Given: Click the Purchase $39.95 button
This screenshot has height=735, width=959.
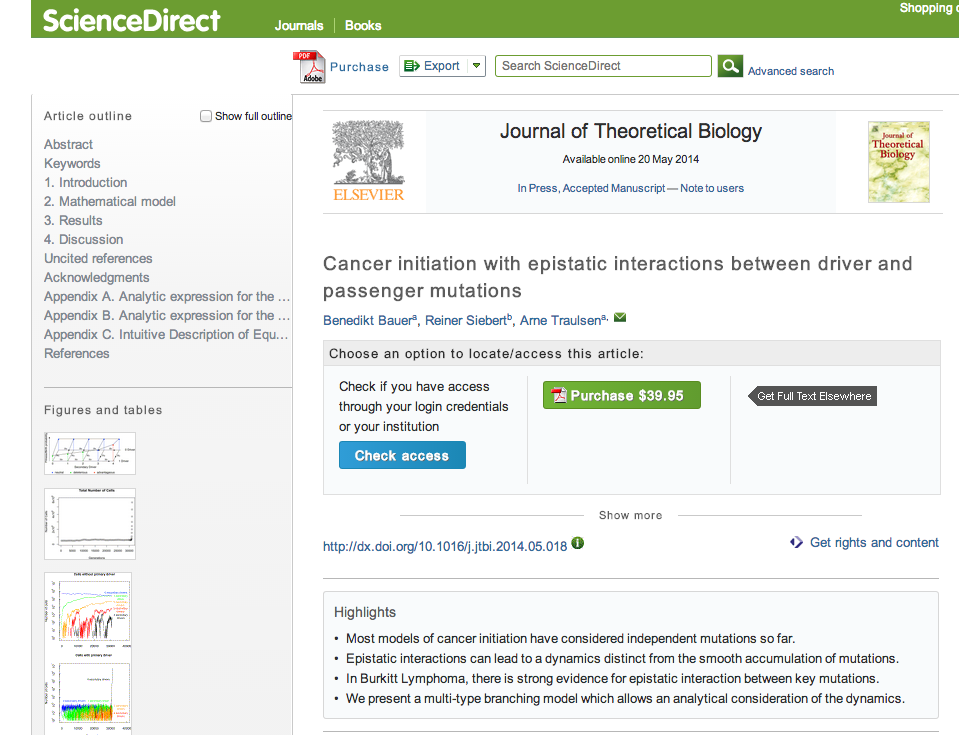Looking at the screenshot, I should tap(621, 395).
